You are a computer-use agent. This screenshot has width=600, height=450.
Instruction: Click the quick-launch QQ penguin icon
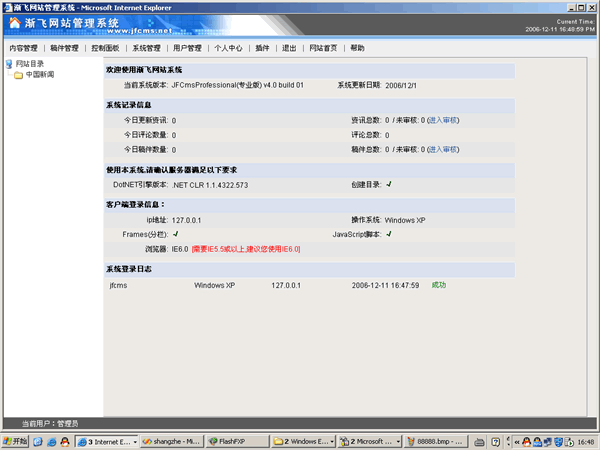point(65,442)
